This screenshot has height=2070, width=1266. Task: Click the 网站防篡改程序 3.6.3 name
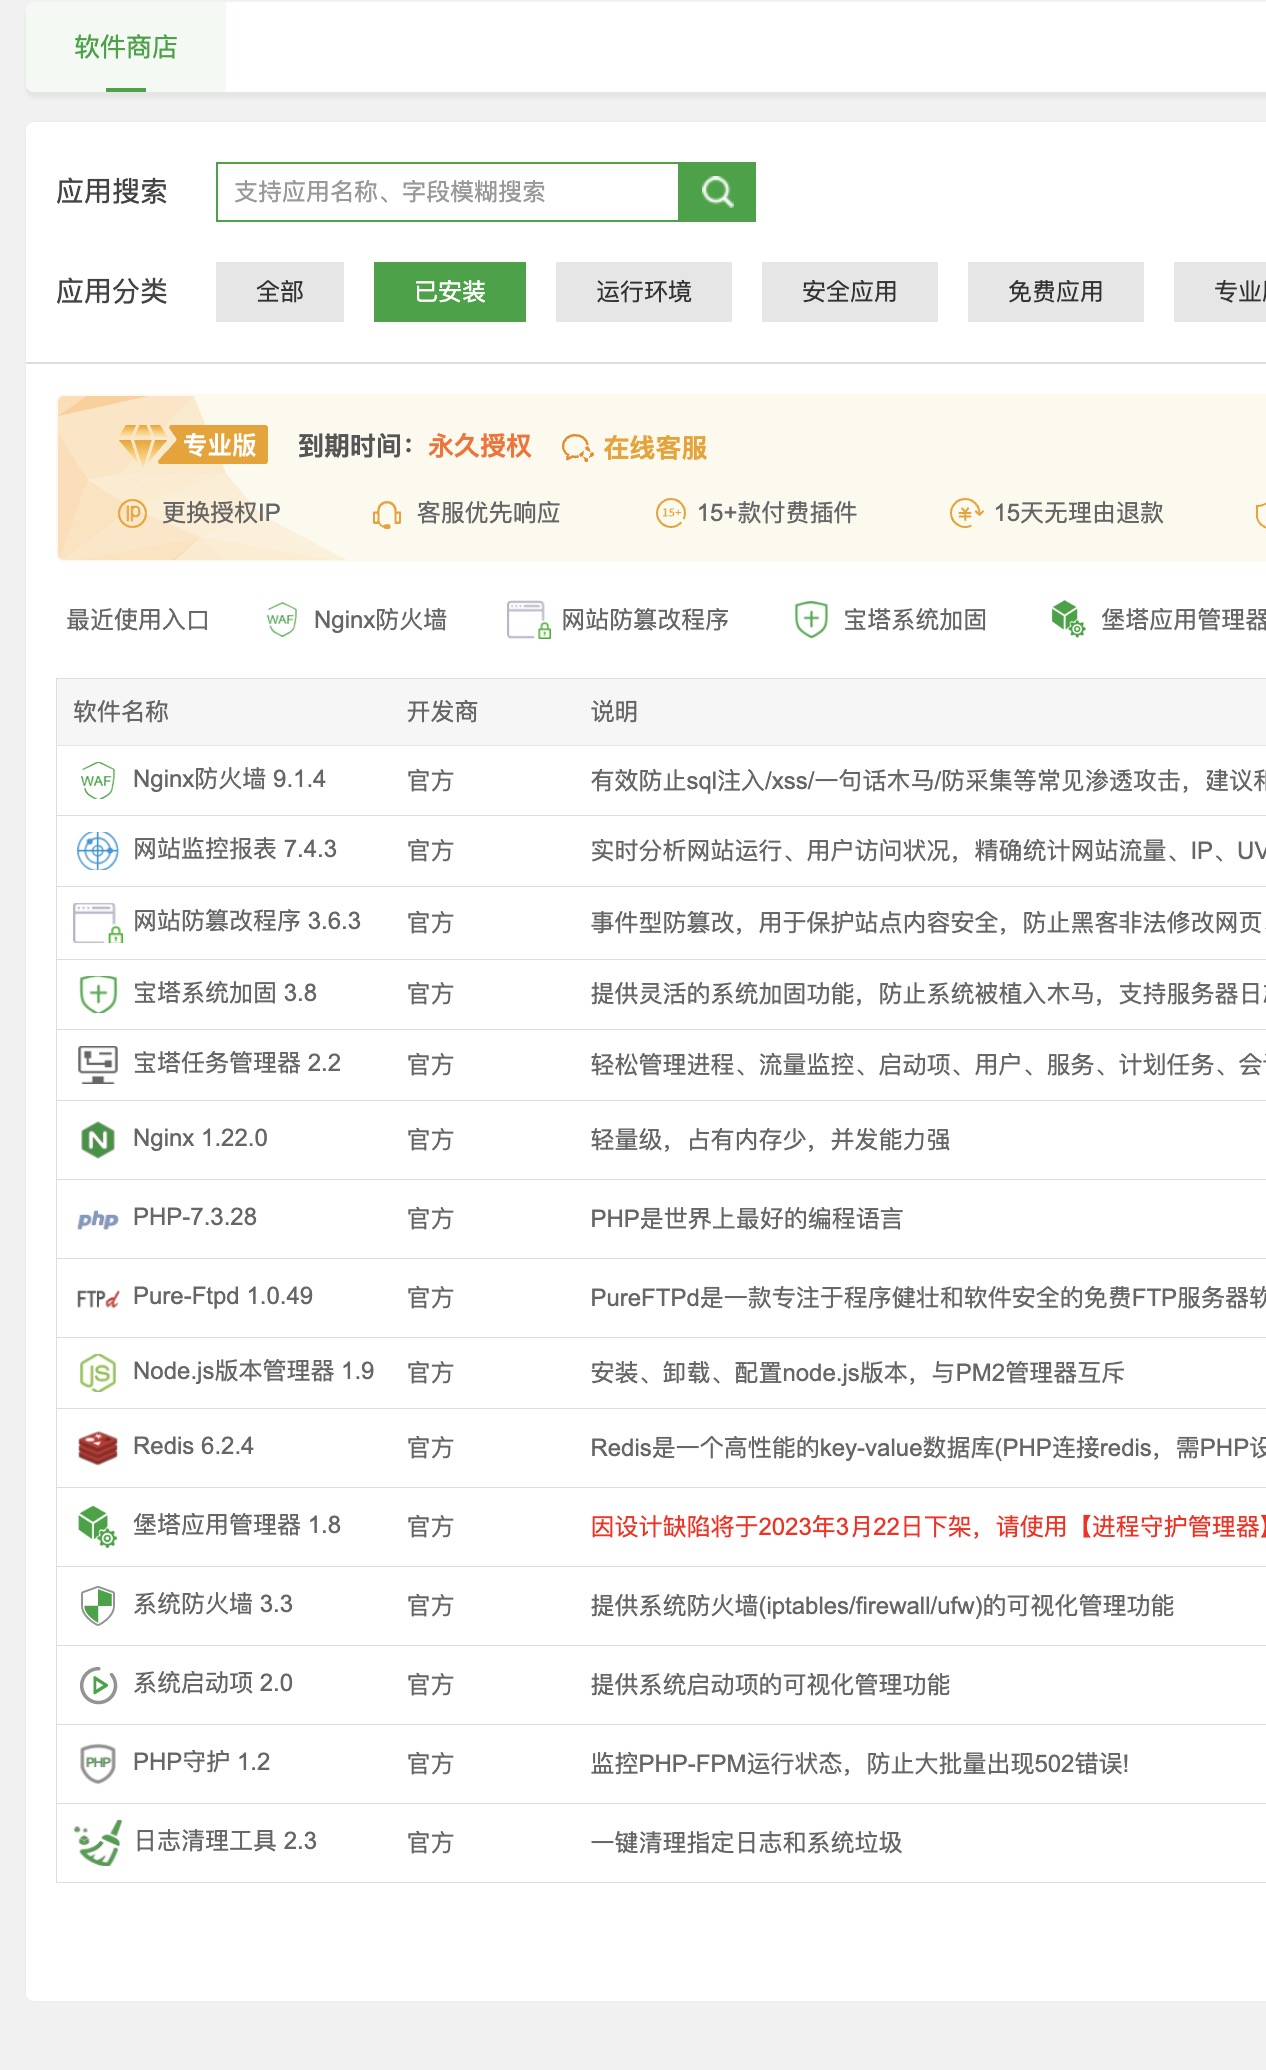click(247, 921)
